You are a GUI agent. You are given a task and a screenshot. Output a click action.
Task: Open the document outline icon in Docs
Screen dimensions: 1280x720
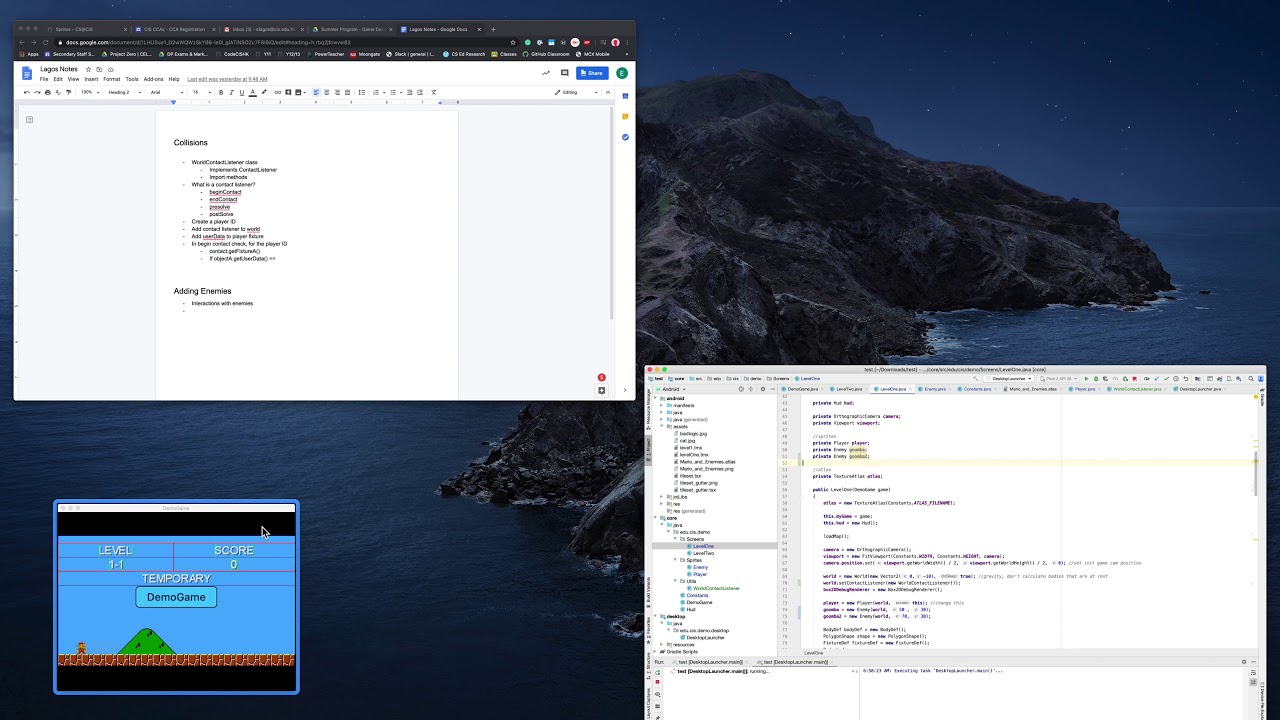[x=30, y=120]
